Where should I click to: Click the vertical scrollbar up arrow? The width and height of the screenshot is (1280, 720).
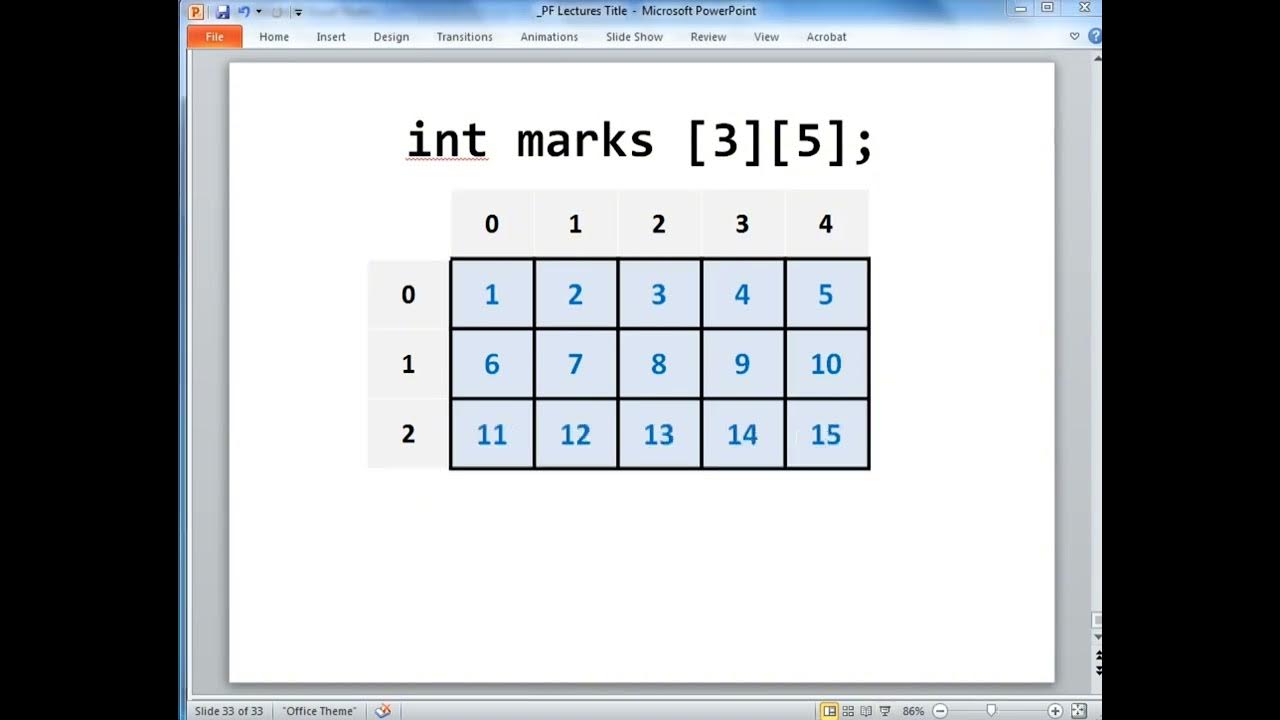[x=1097, y=59]
